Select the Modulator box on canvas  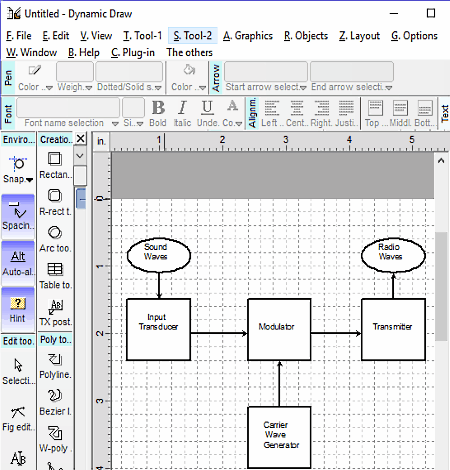[279, 329]
